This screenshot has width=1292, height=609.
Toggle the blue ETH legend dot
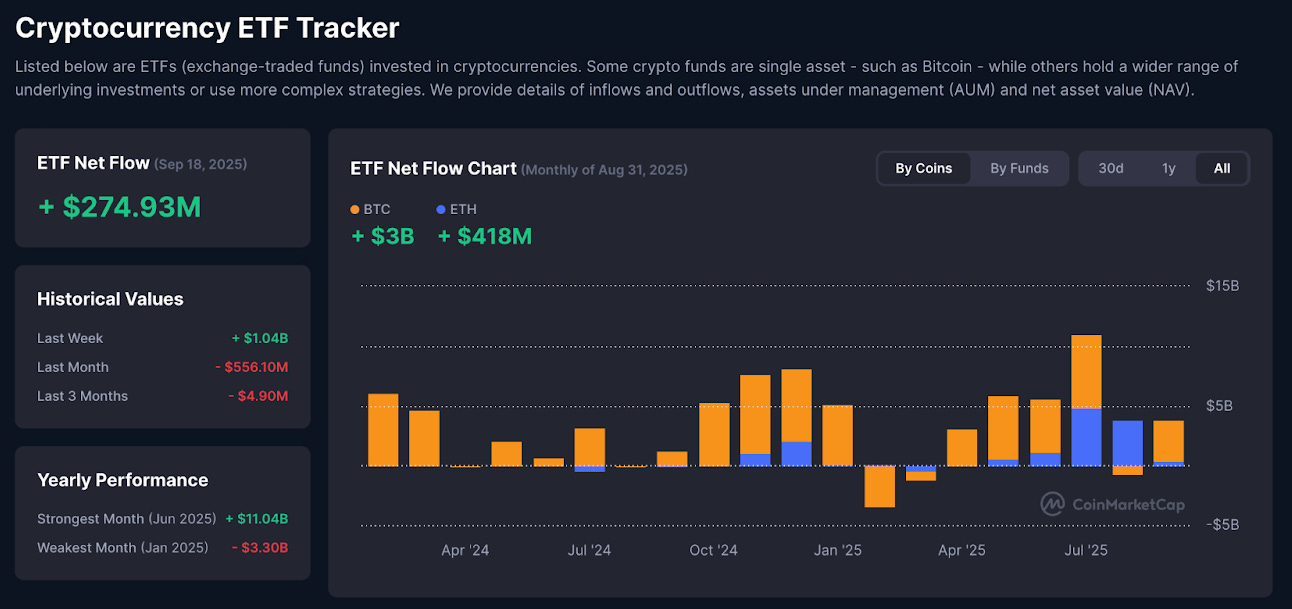442,210
